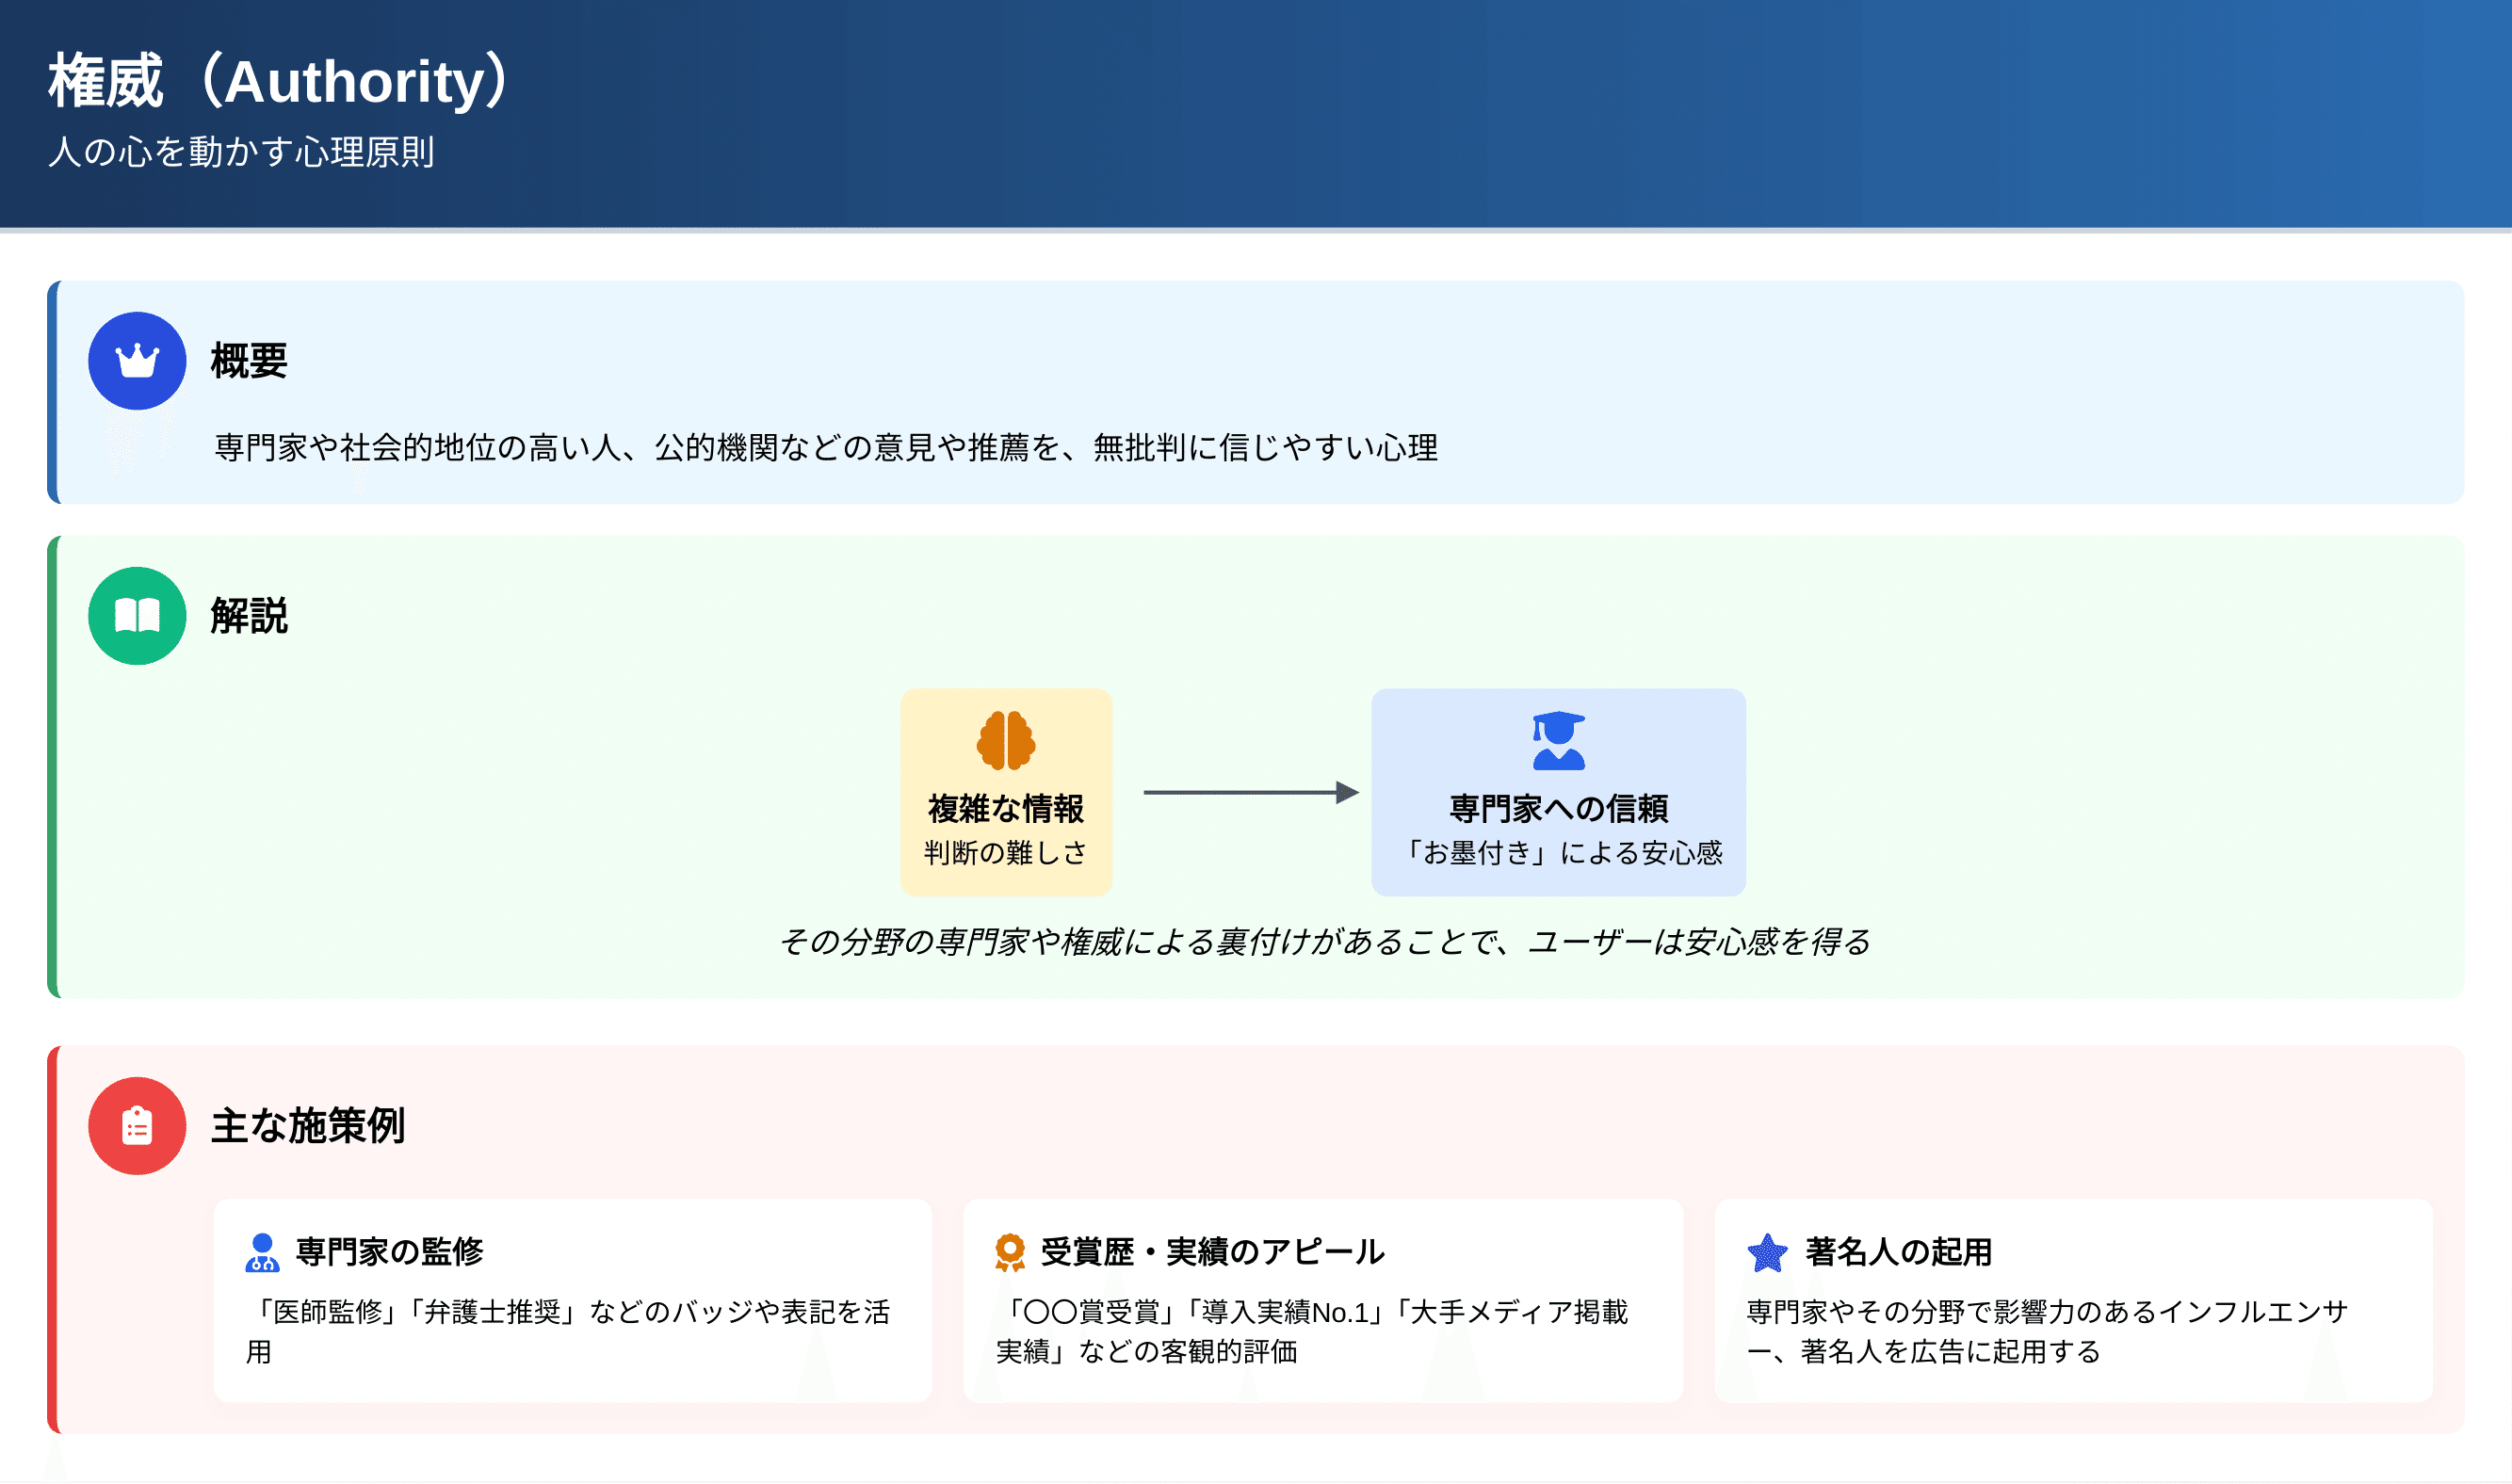This screenshot has width=2512, height=1484.
Task: Click the subtitle 人の心を動かす心理原則
Action: (x=241, y=152)
